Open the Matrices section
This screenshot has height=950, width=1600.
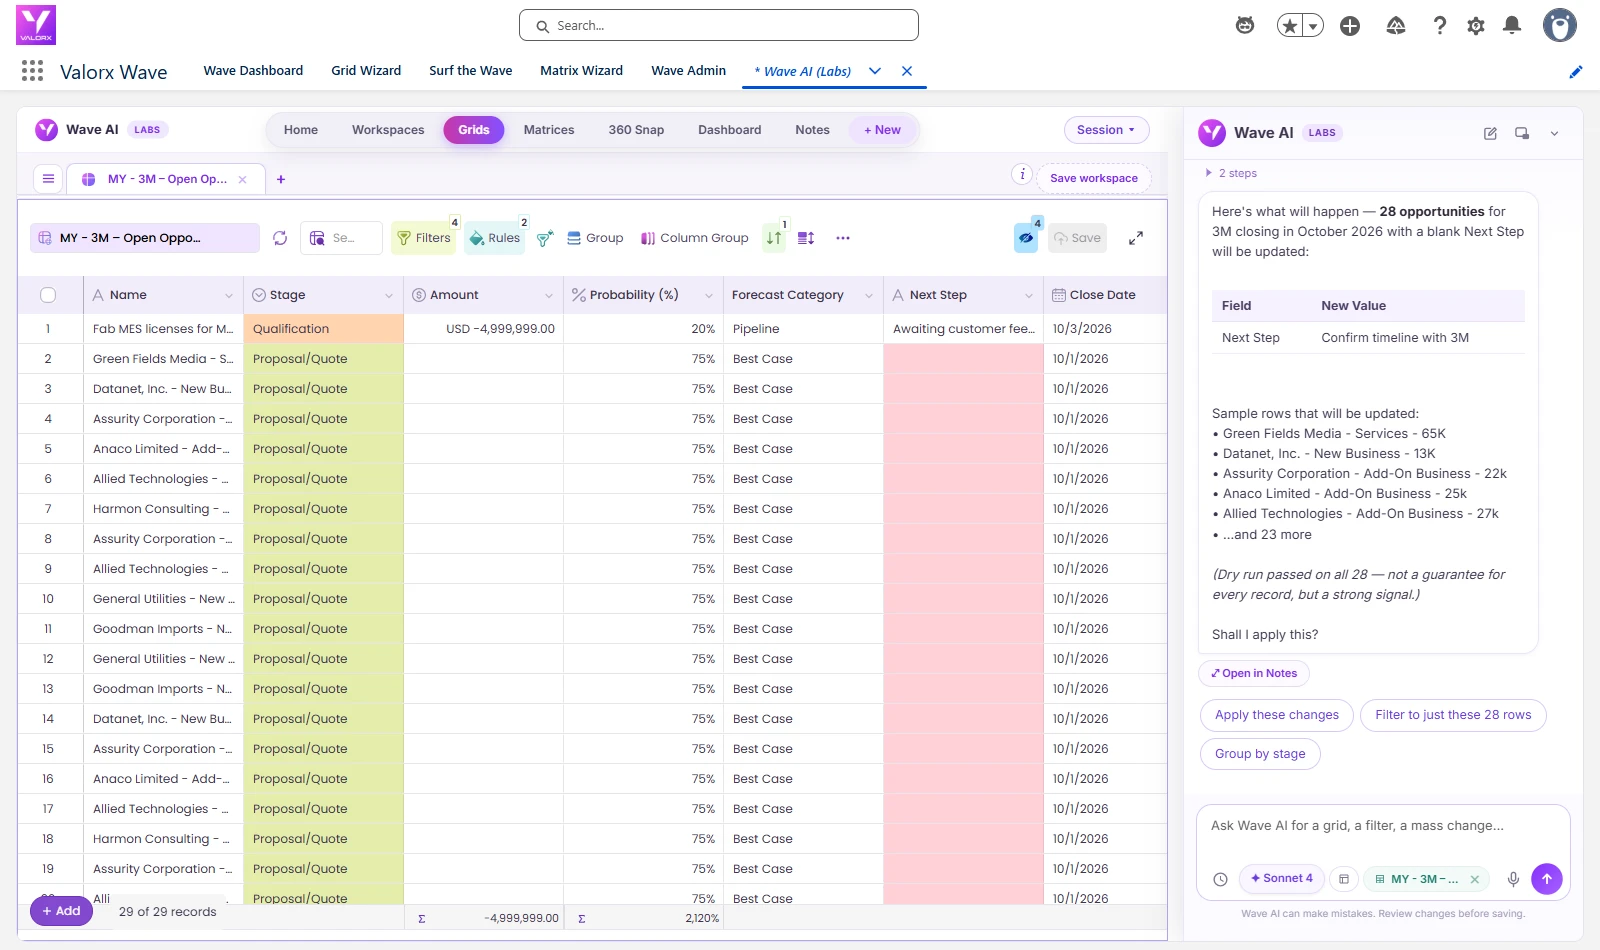click(x=549, y=130)
